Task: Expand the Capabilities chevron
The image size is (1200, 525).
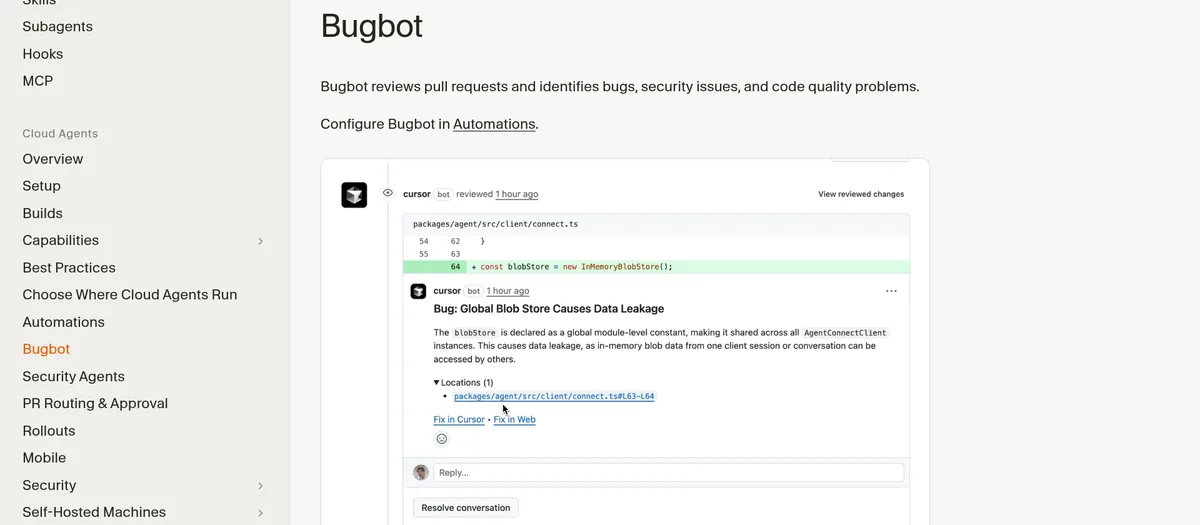Action: pyautogui.click(x=260, y=241)
